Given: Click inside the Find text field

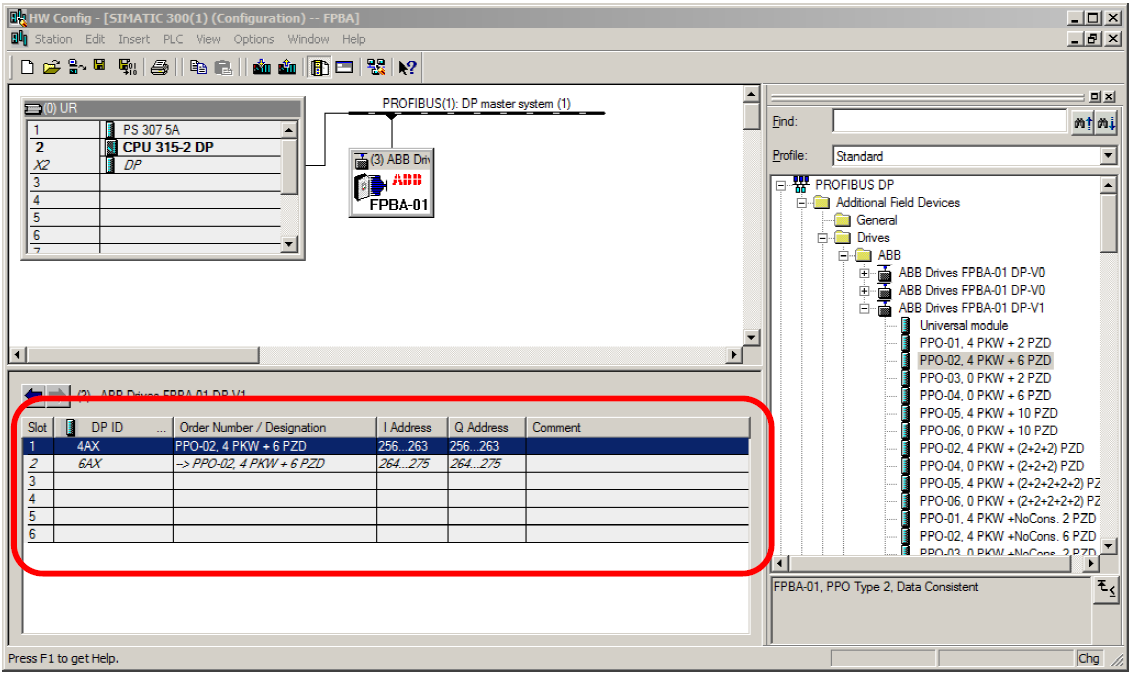Looking at the screenshot, I should [948, 122].
